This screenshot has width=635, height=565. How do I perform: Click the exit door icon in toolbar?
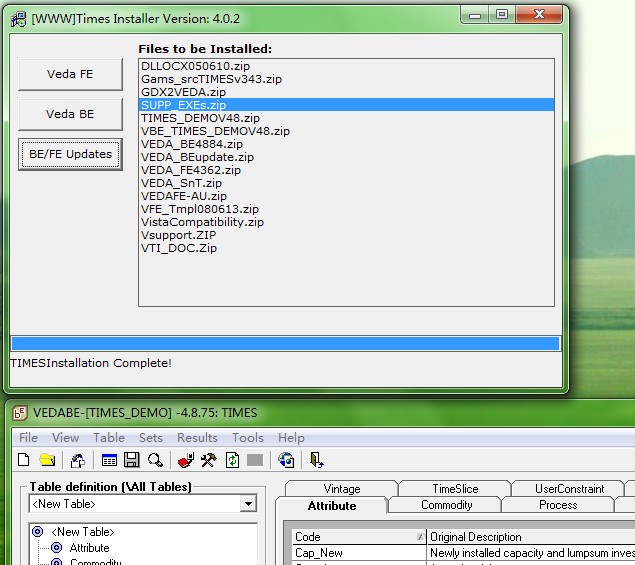pyautogui.click(x=316, y=460)
